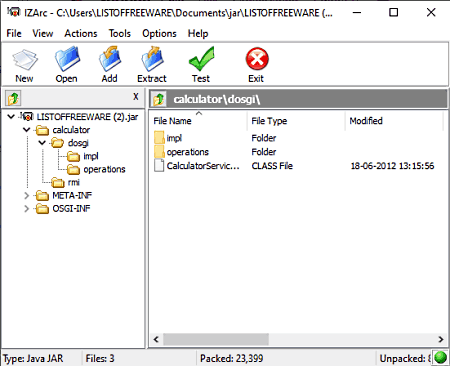Click the LISTOFFREEWARE (2).jar archive icon in tree

27,116
